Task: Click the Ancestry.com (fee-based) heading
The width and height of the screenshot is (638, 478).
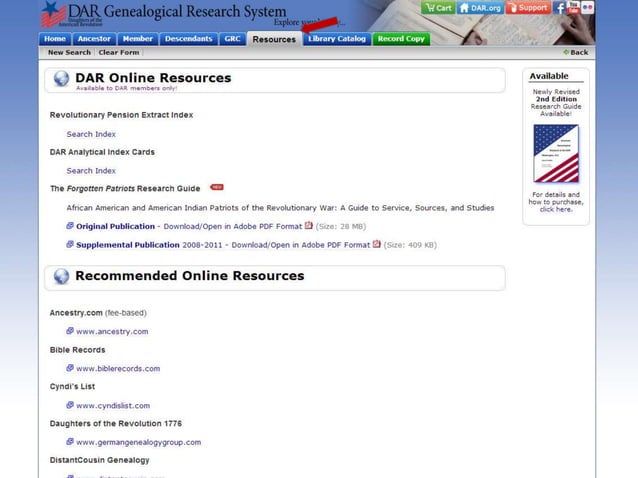Action: [x=98, y=313]
